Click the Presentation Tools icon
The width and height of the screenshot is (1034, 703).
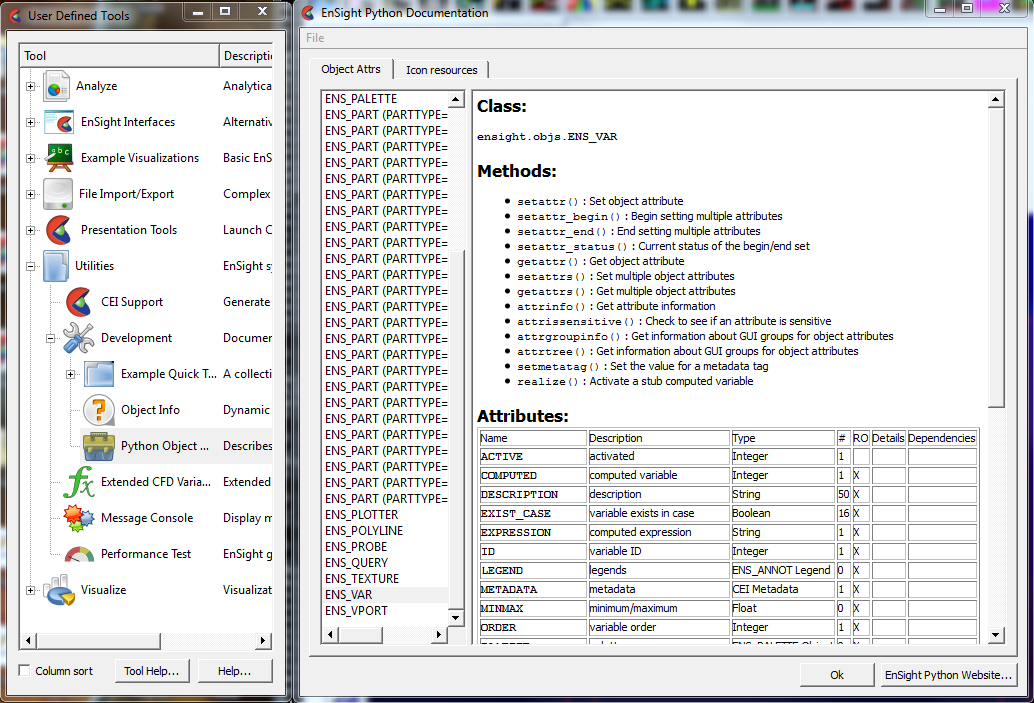coord(59,230)
